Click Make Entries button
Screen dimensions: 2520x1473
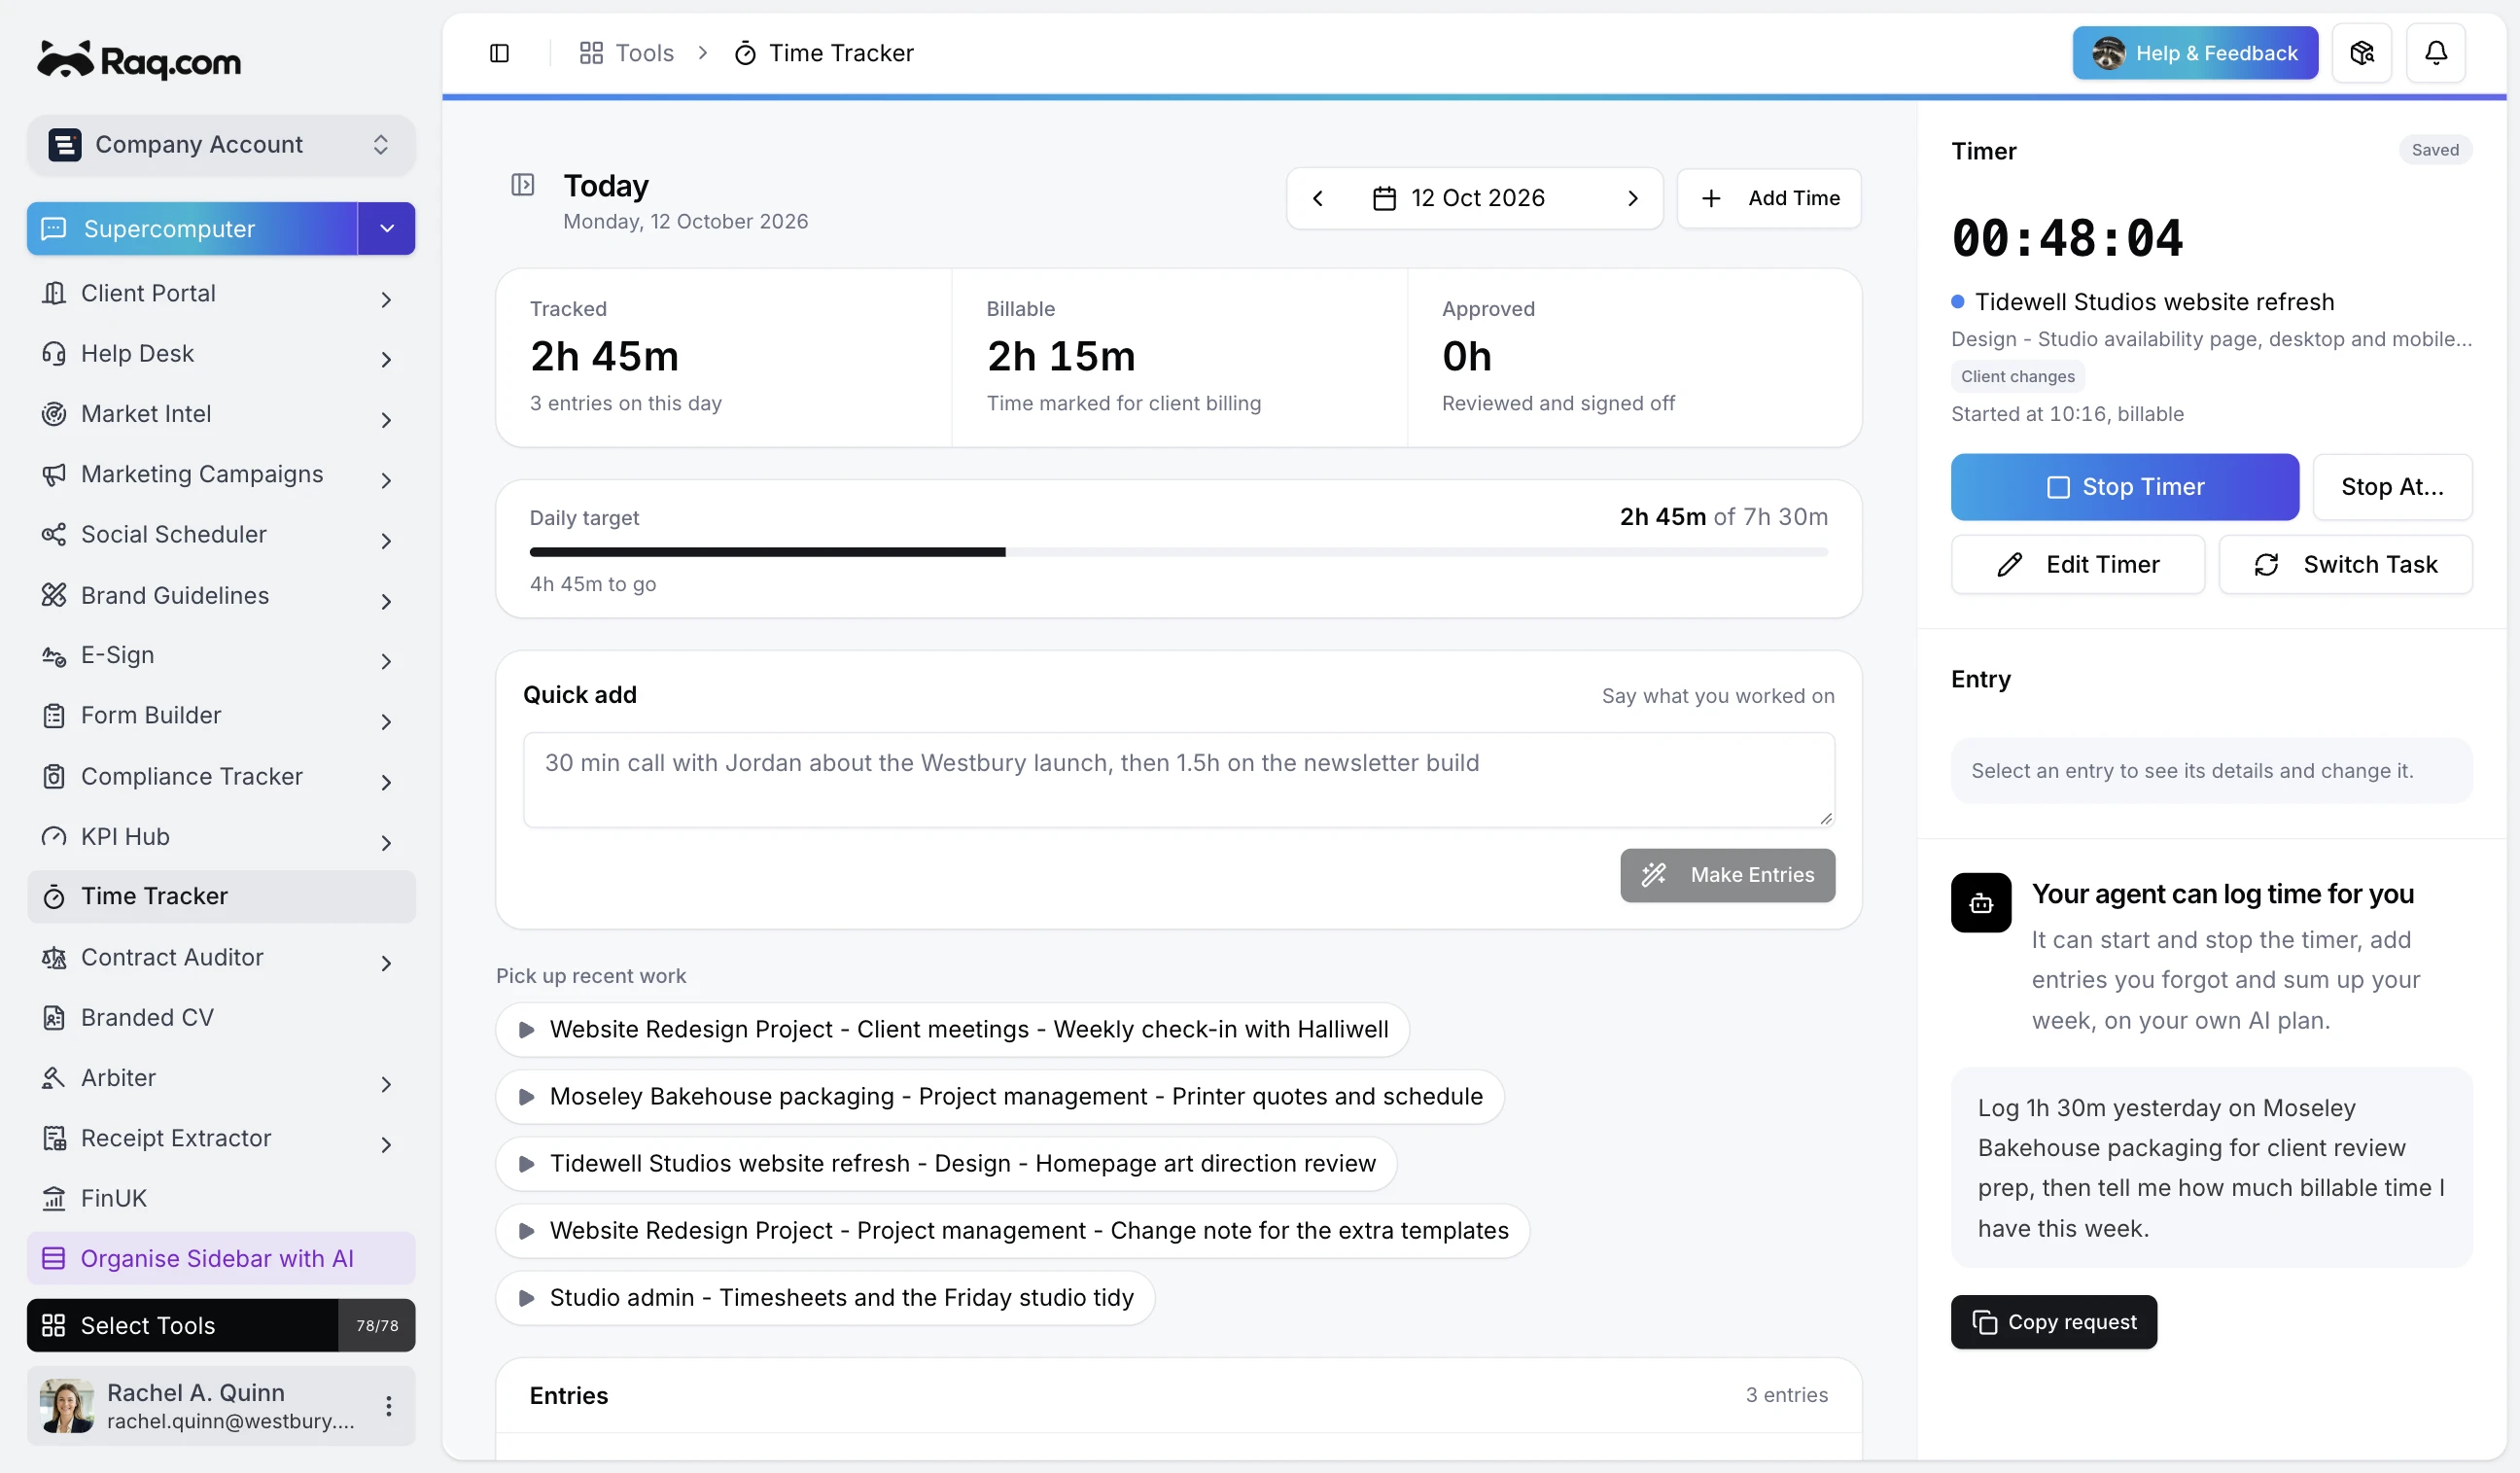[x=1727, y=875]
